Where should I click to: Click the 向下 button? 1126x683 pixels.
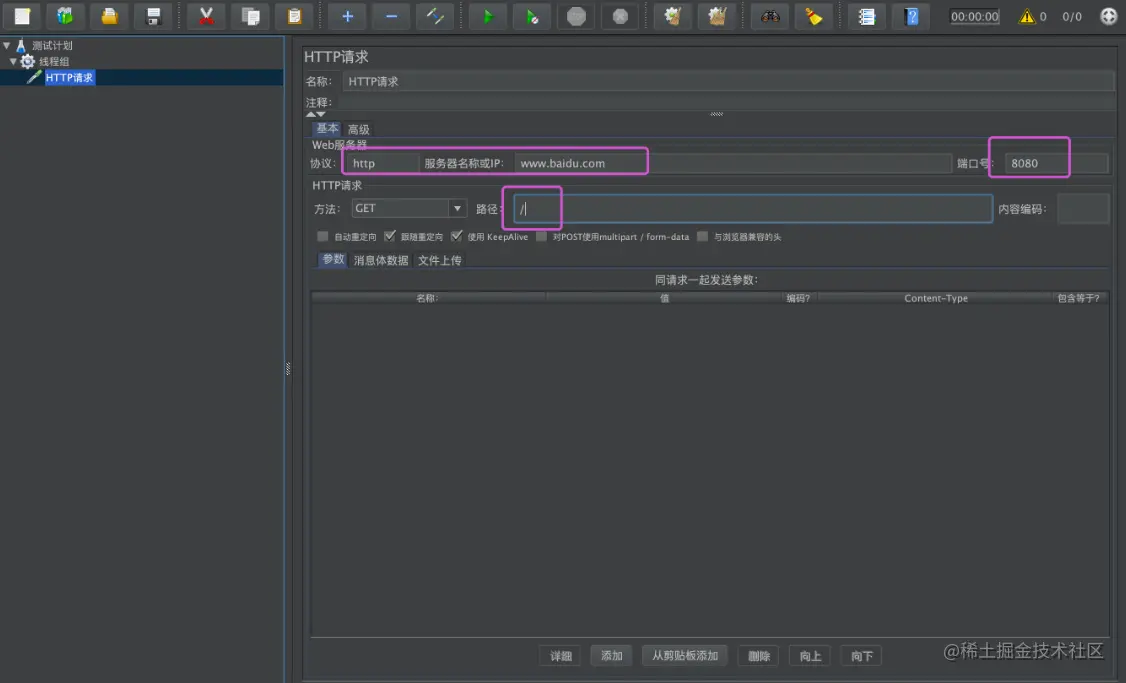pyautogui.click(x=861, y=656)
